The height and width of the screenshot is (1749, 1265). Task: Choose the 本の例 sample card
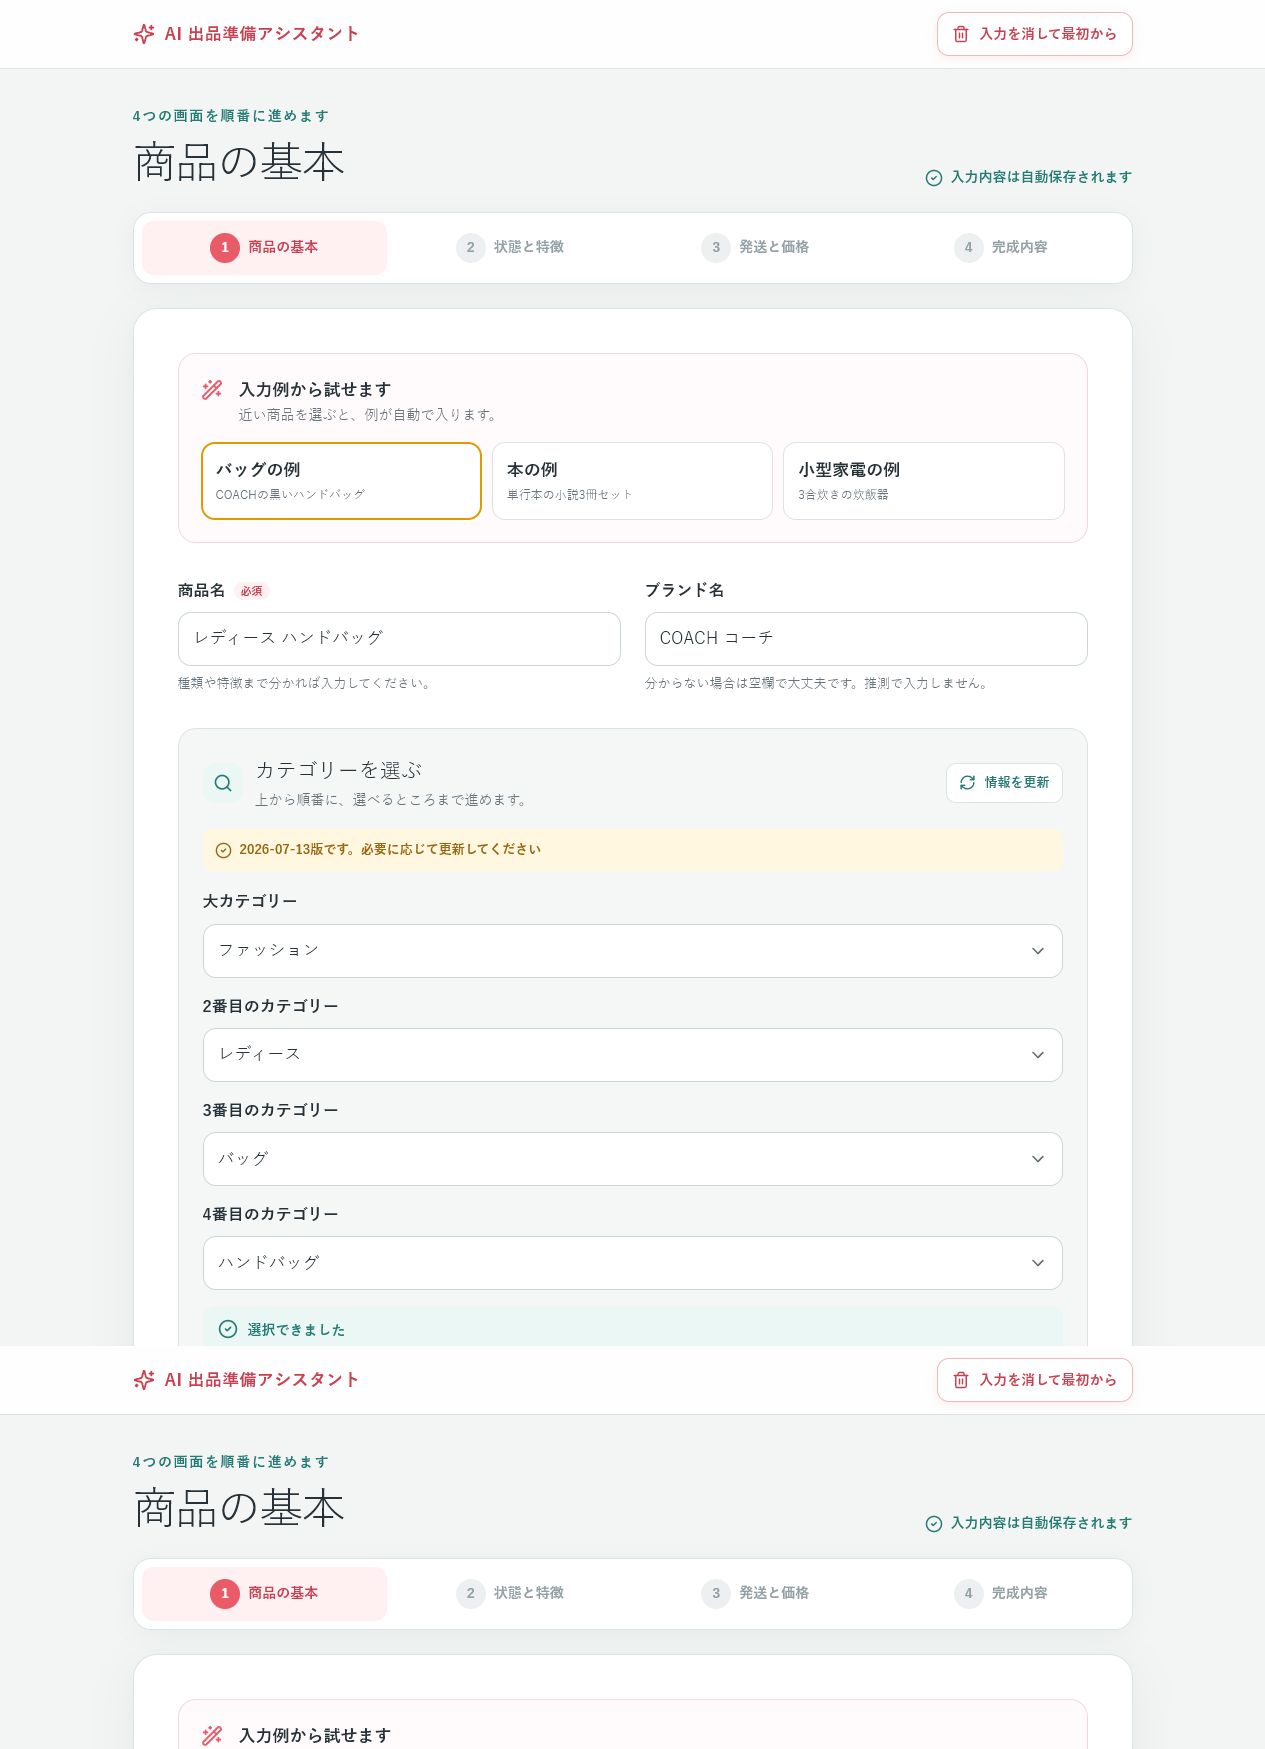(x=632, y=481)
